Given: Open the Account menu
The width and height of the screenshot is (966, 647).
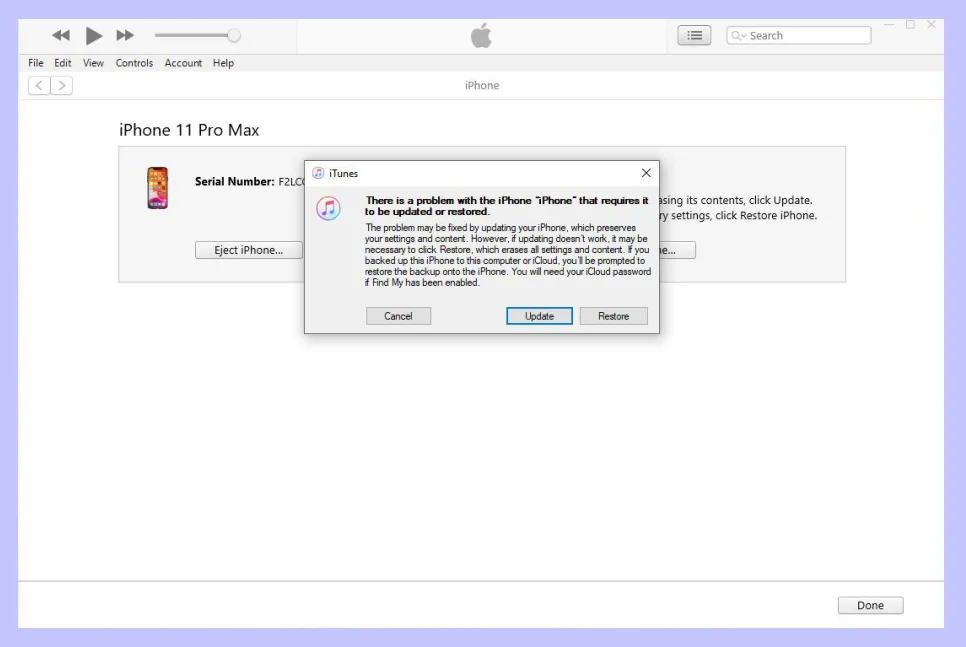Looking at the screenshot, I should tap(183, 63).
